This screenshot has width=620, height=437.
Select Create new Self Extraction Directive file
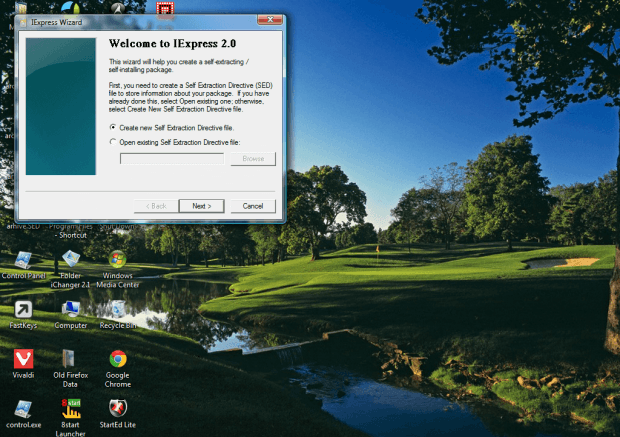tap(113, 128)
